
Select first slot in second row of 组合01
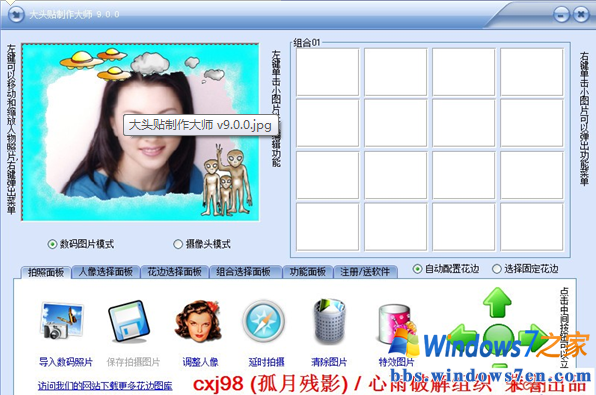pos(327,123)
